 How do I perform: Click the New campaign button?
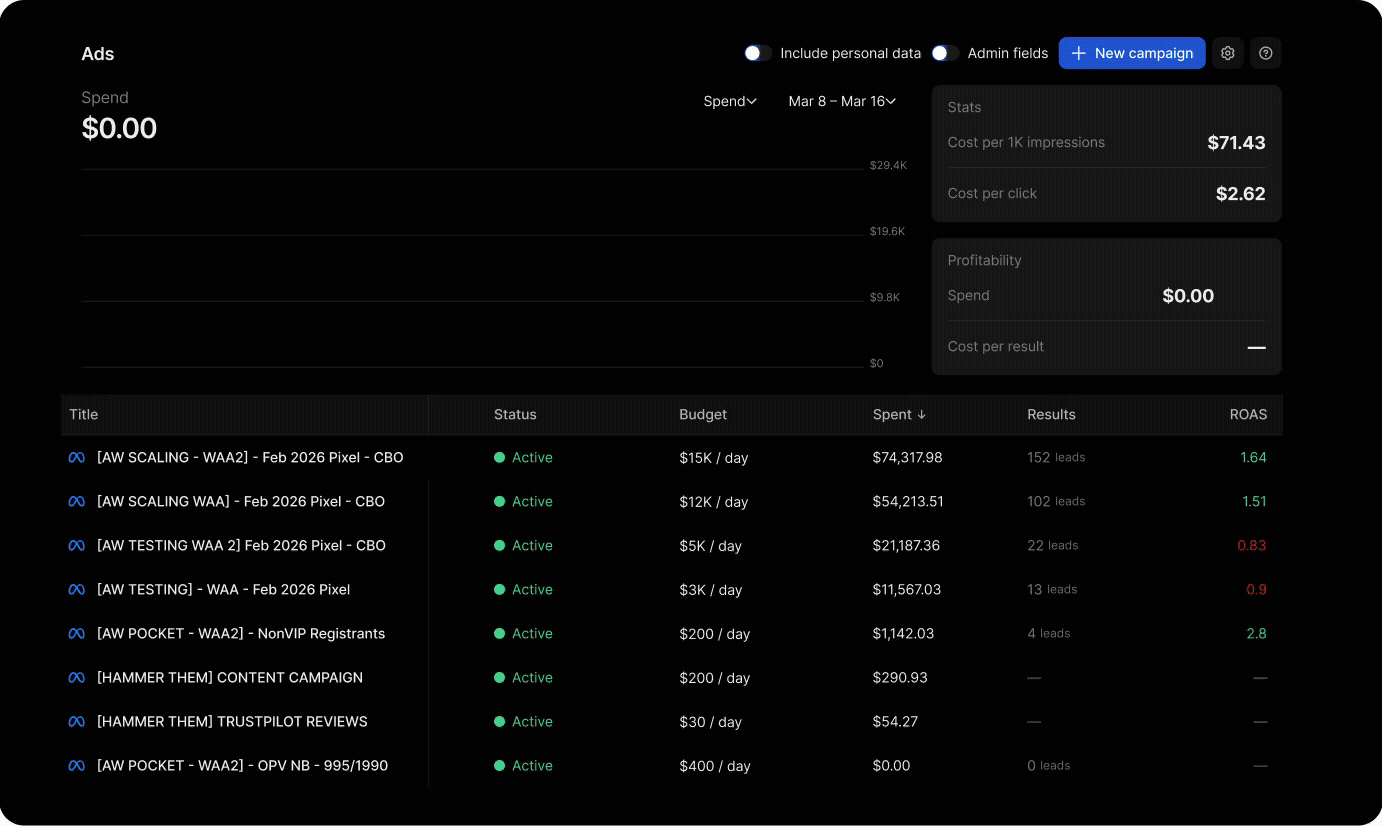click(1132, 53)
